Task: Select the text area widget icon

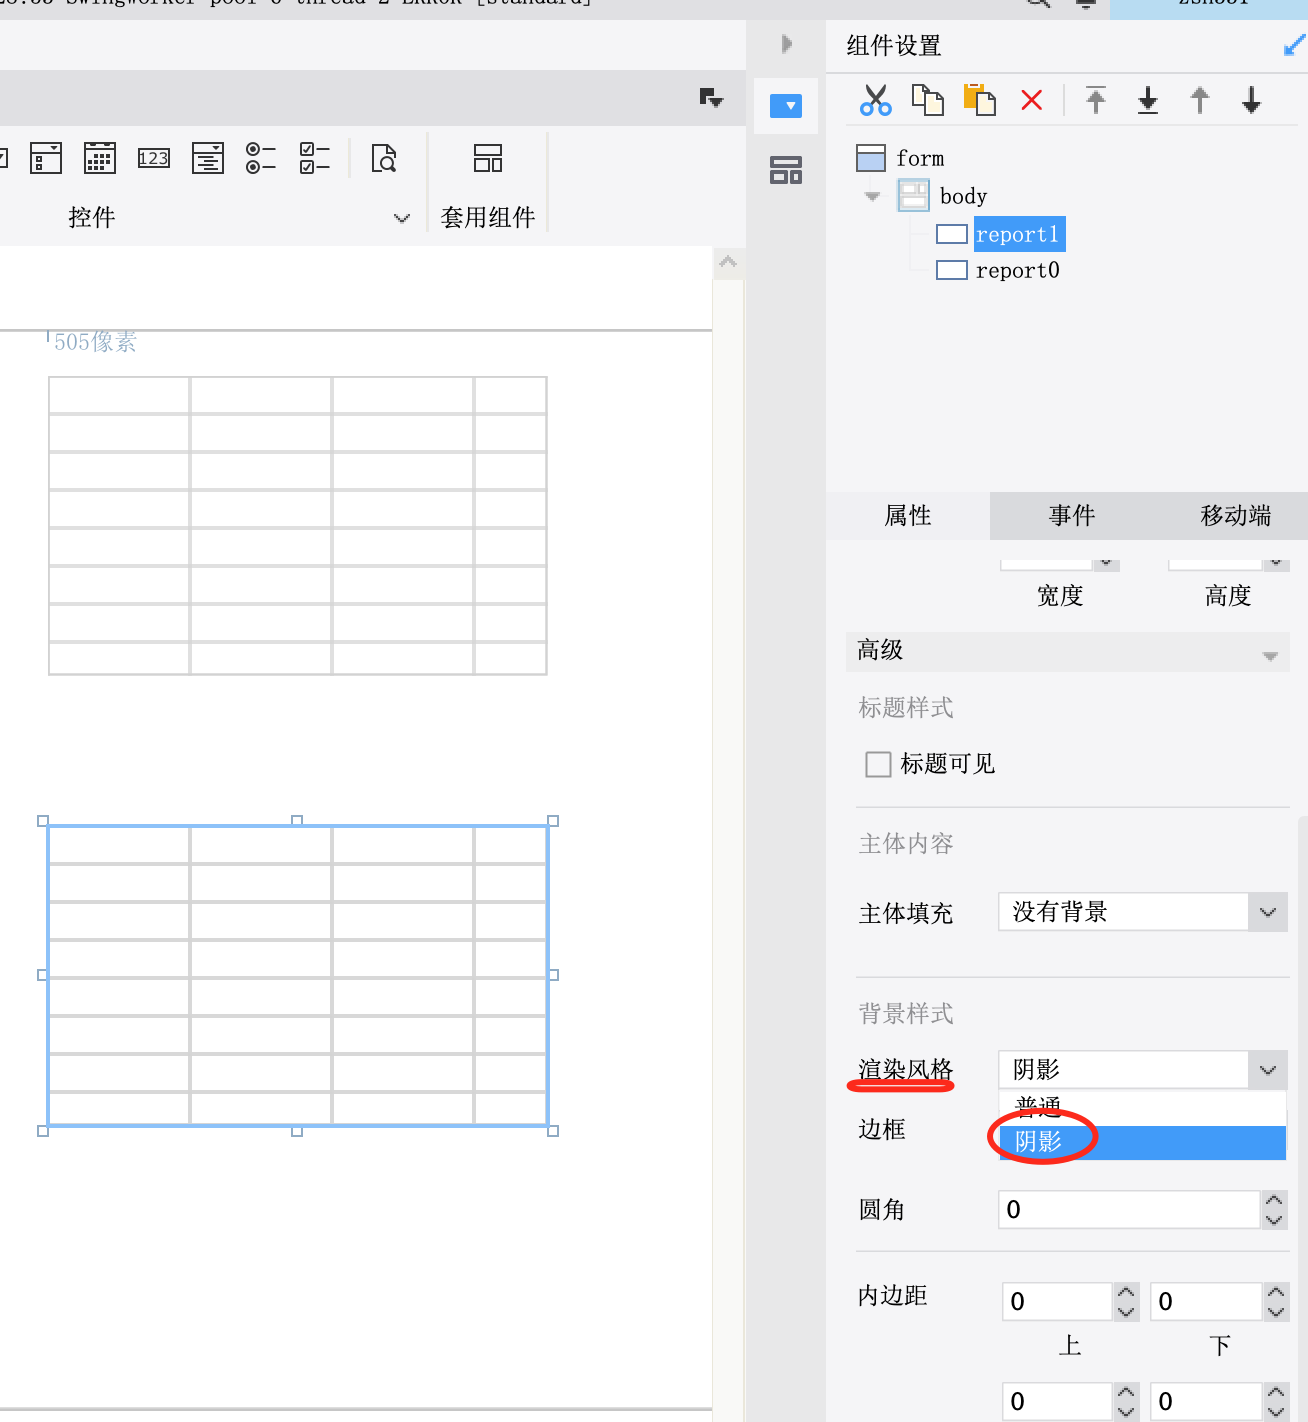Action: (x=208, y=158)
